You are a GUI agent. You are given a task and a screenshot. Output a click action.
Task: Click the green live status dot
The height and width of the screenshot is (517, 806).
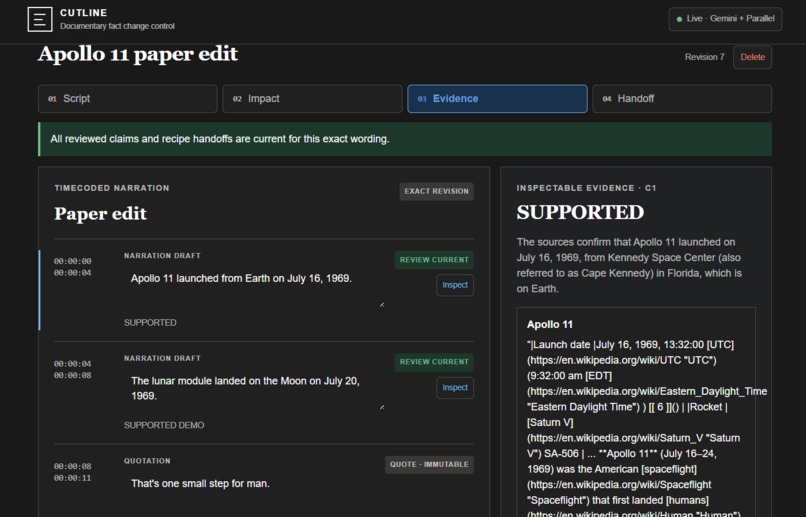click(x=679, y=19)
